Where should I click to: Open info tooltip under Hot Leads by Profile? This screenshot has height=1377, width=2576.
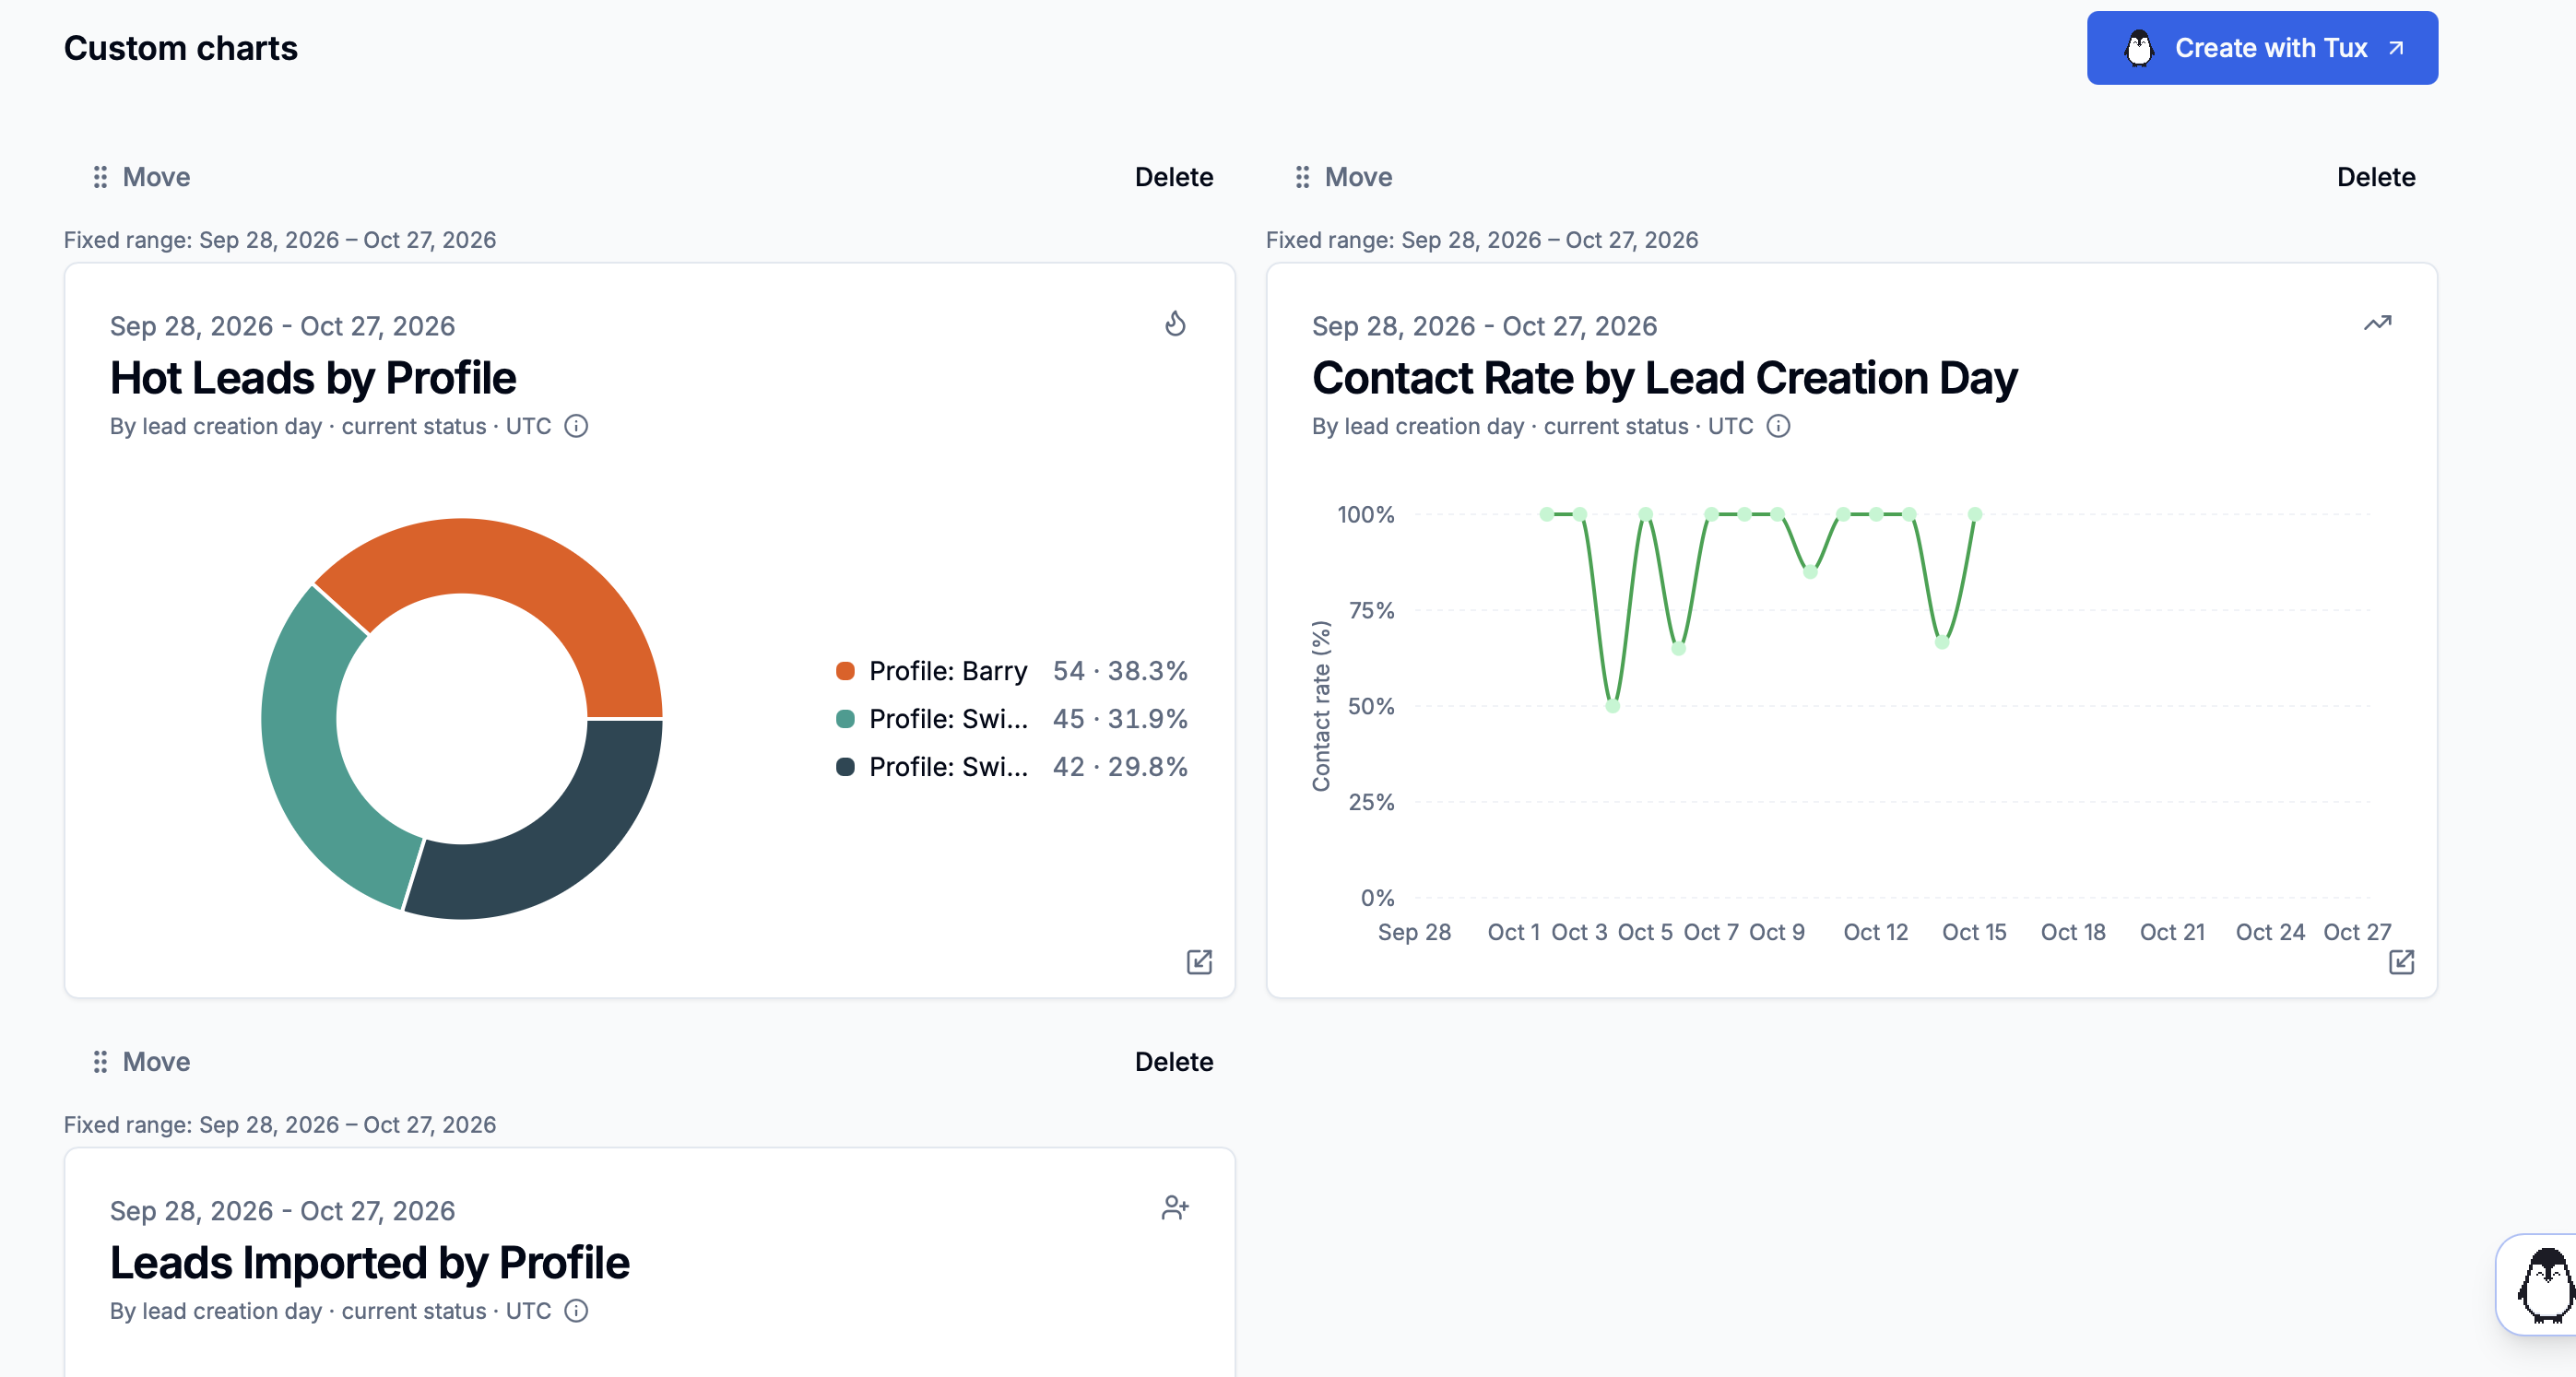point(576,426)
